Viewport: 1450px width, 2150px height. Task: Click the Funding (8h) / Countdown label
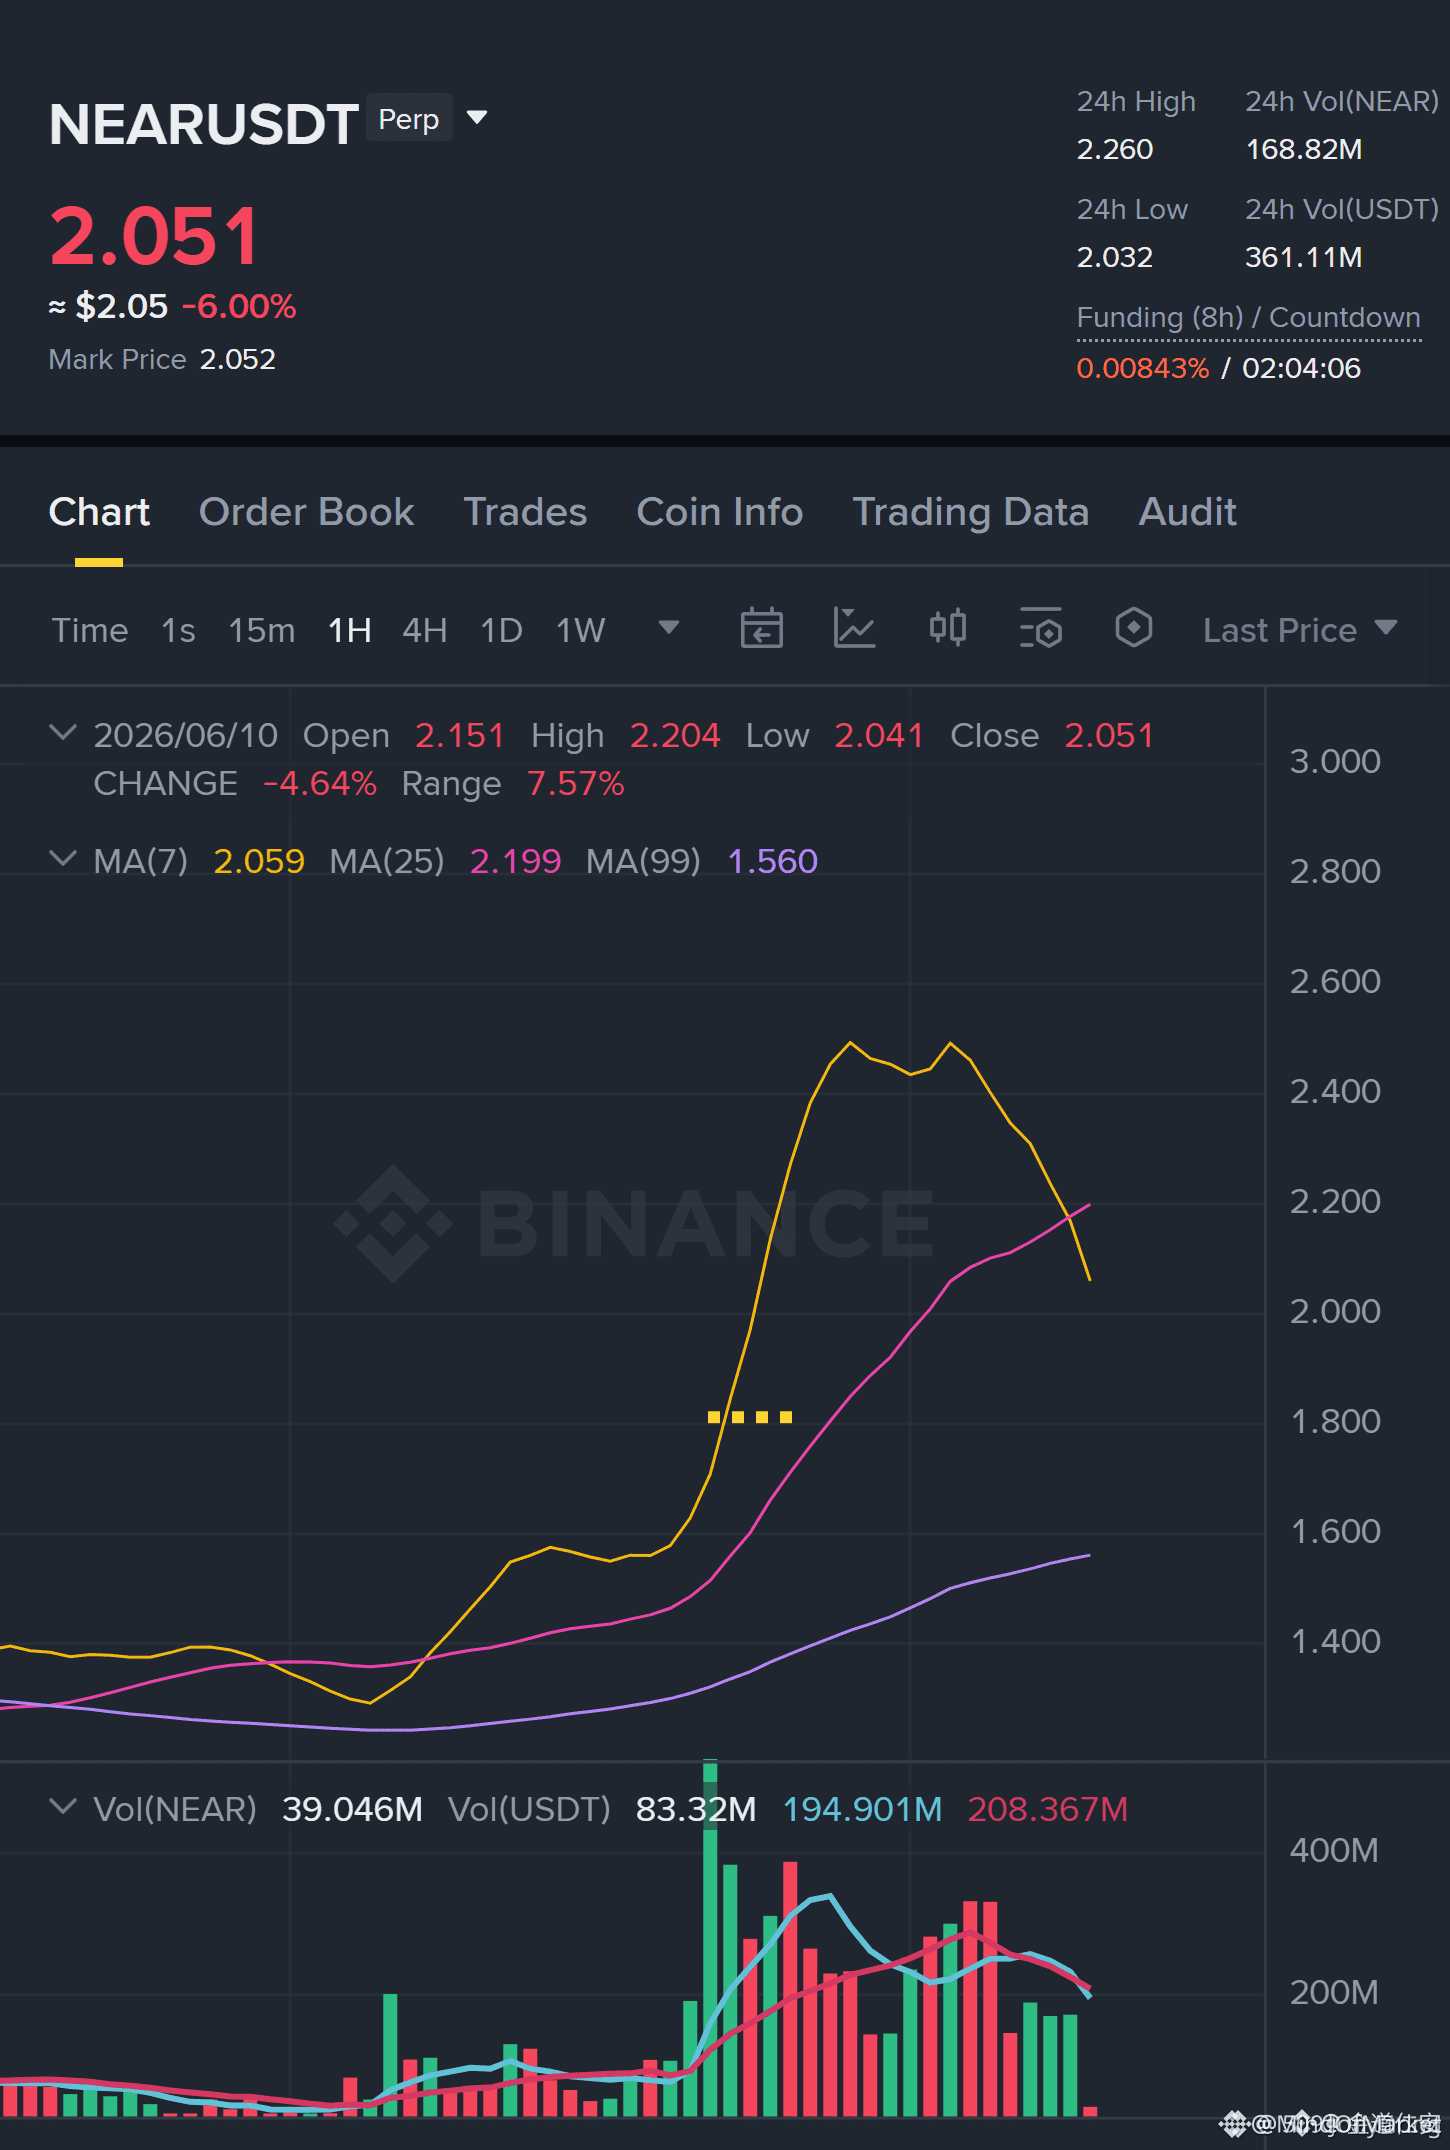click(1248, 317)
